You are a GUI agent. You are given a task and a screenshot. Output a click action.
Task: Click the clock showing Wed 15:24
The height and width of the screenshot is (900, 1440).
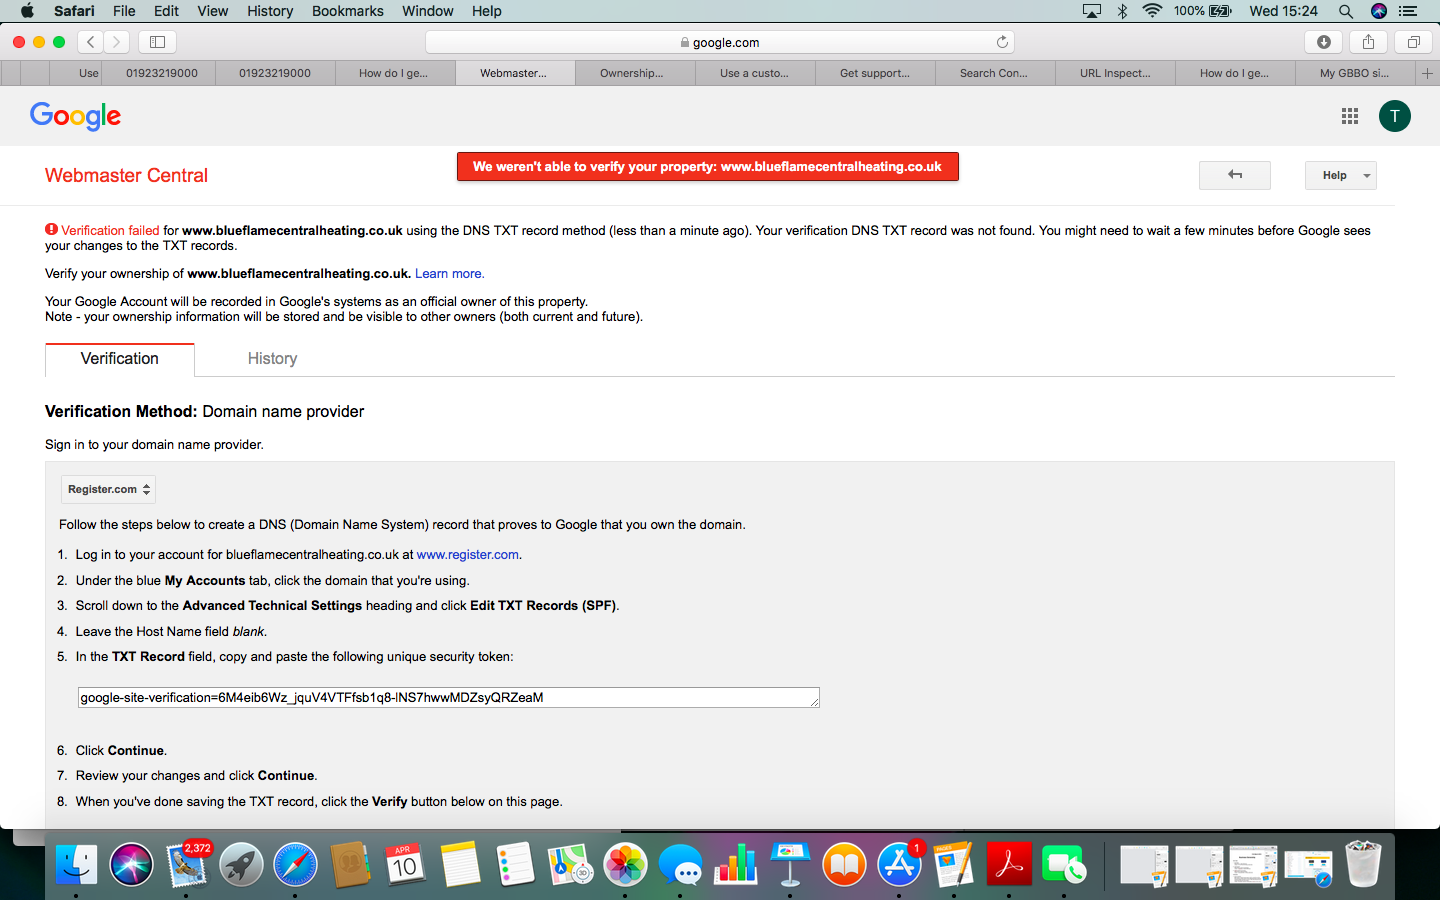click(1283, 11)
